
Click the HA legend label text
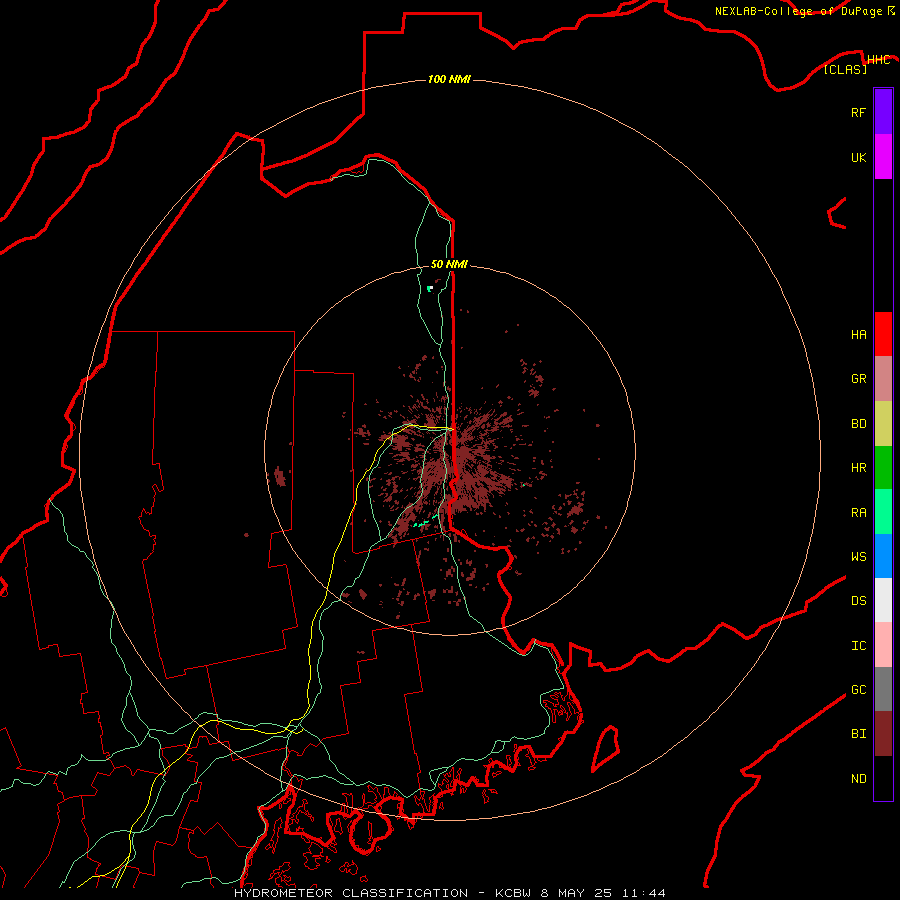859,335
